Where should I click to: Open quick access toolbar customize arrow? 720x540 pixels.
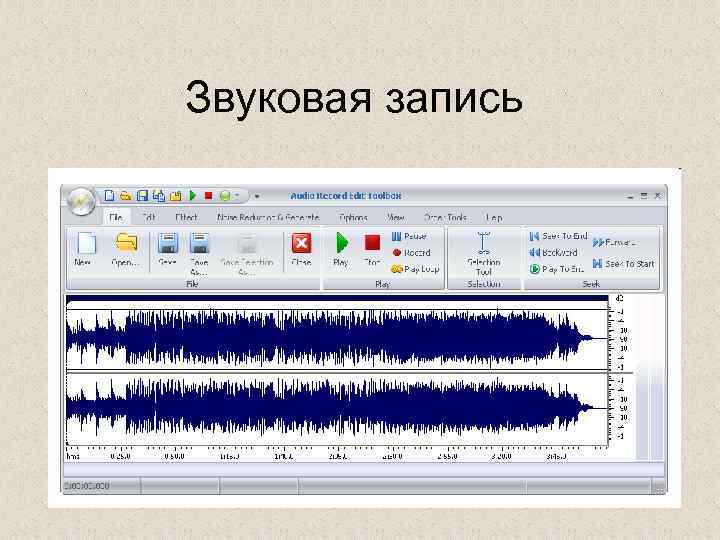tap(257, 196)
